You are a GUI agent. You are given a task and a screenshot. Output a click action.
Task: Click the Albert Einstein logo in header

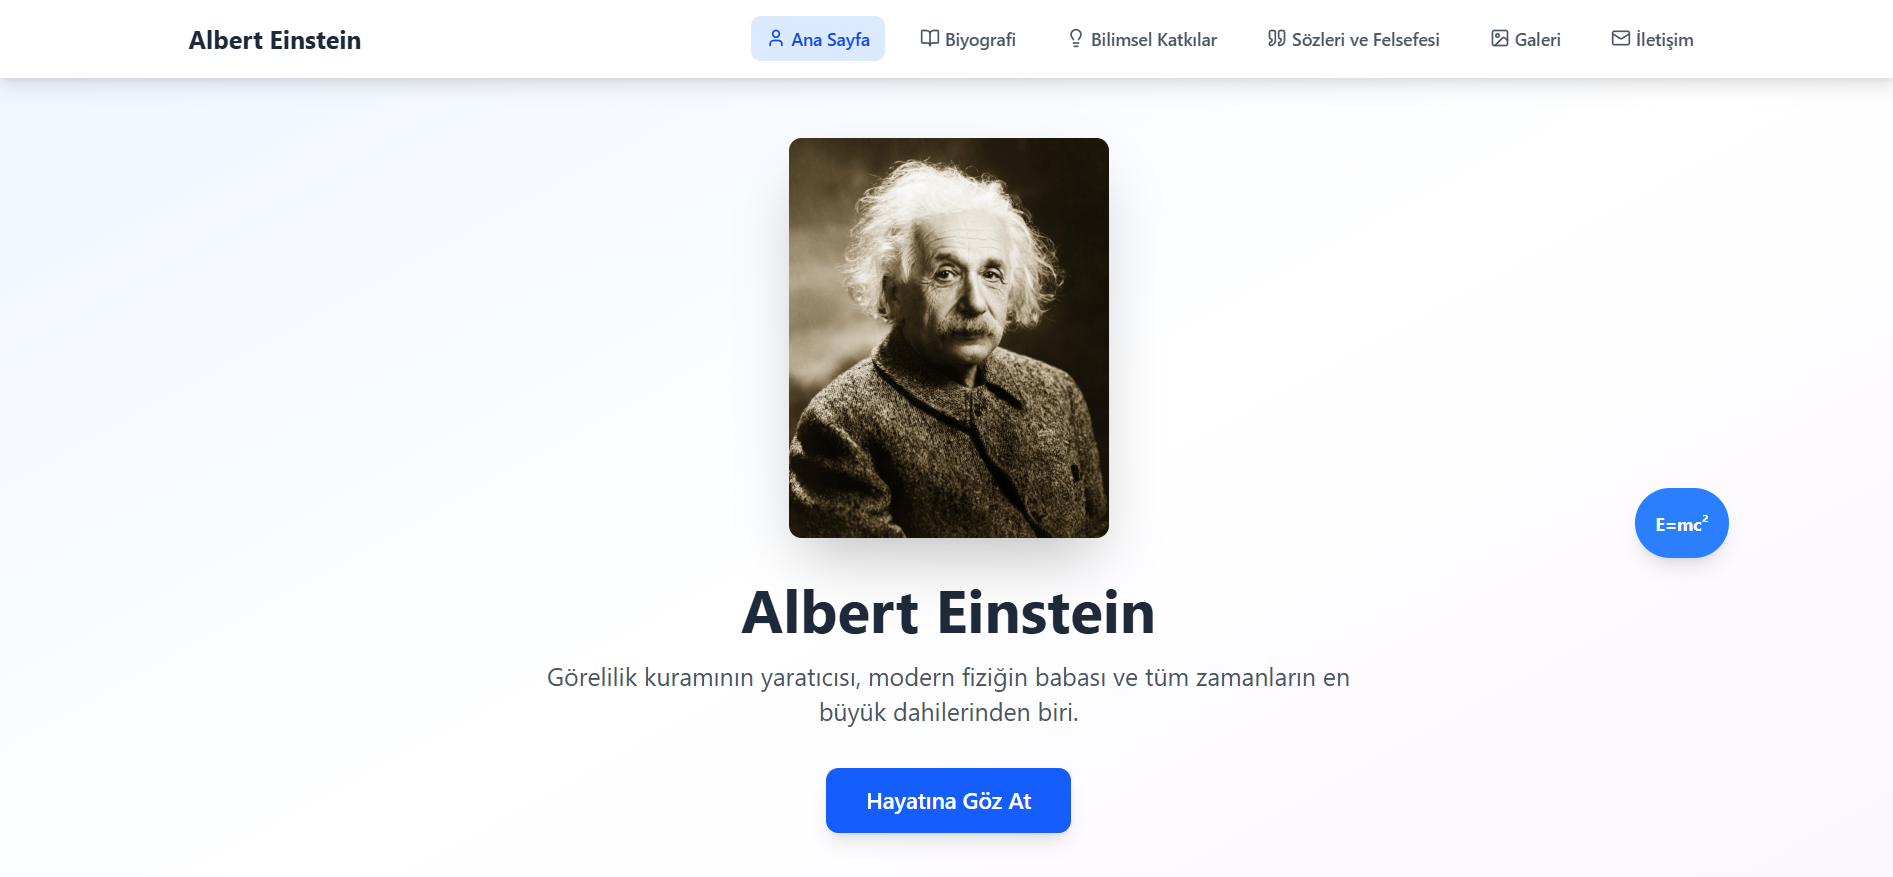pyautogui.click(x=275, y=40)
